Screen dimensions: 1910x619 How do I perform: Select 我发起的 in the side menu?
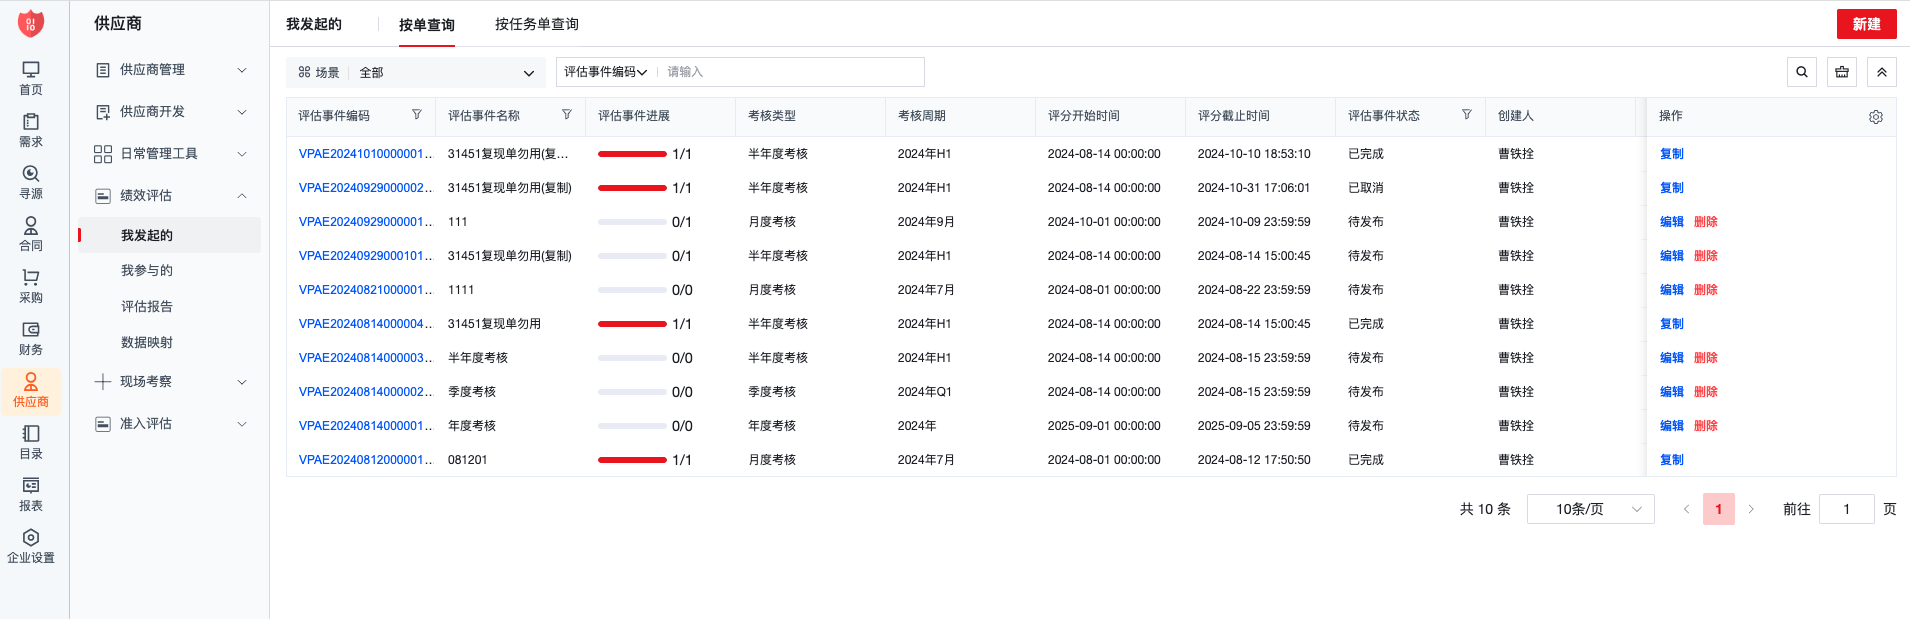(x=170, y=235)
